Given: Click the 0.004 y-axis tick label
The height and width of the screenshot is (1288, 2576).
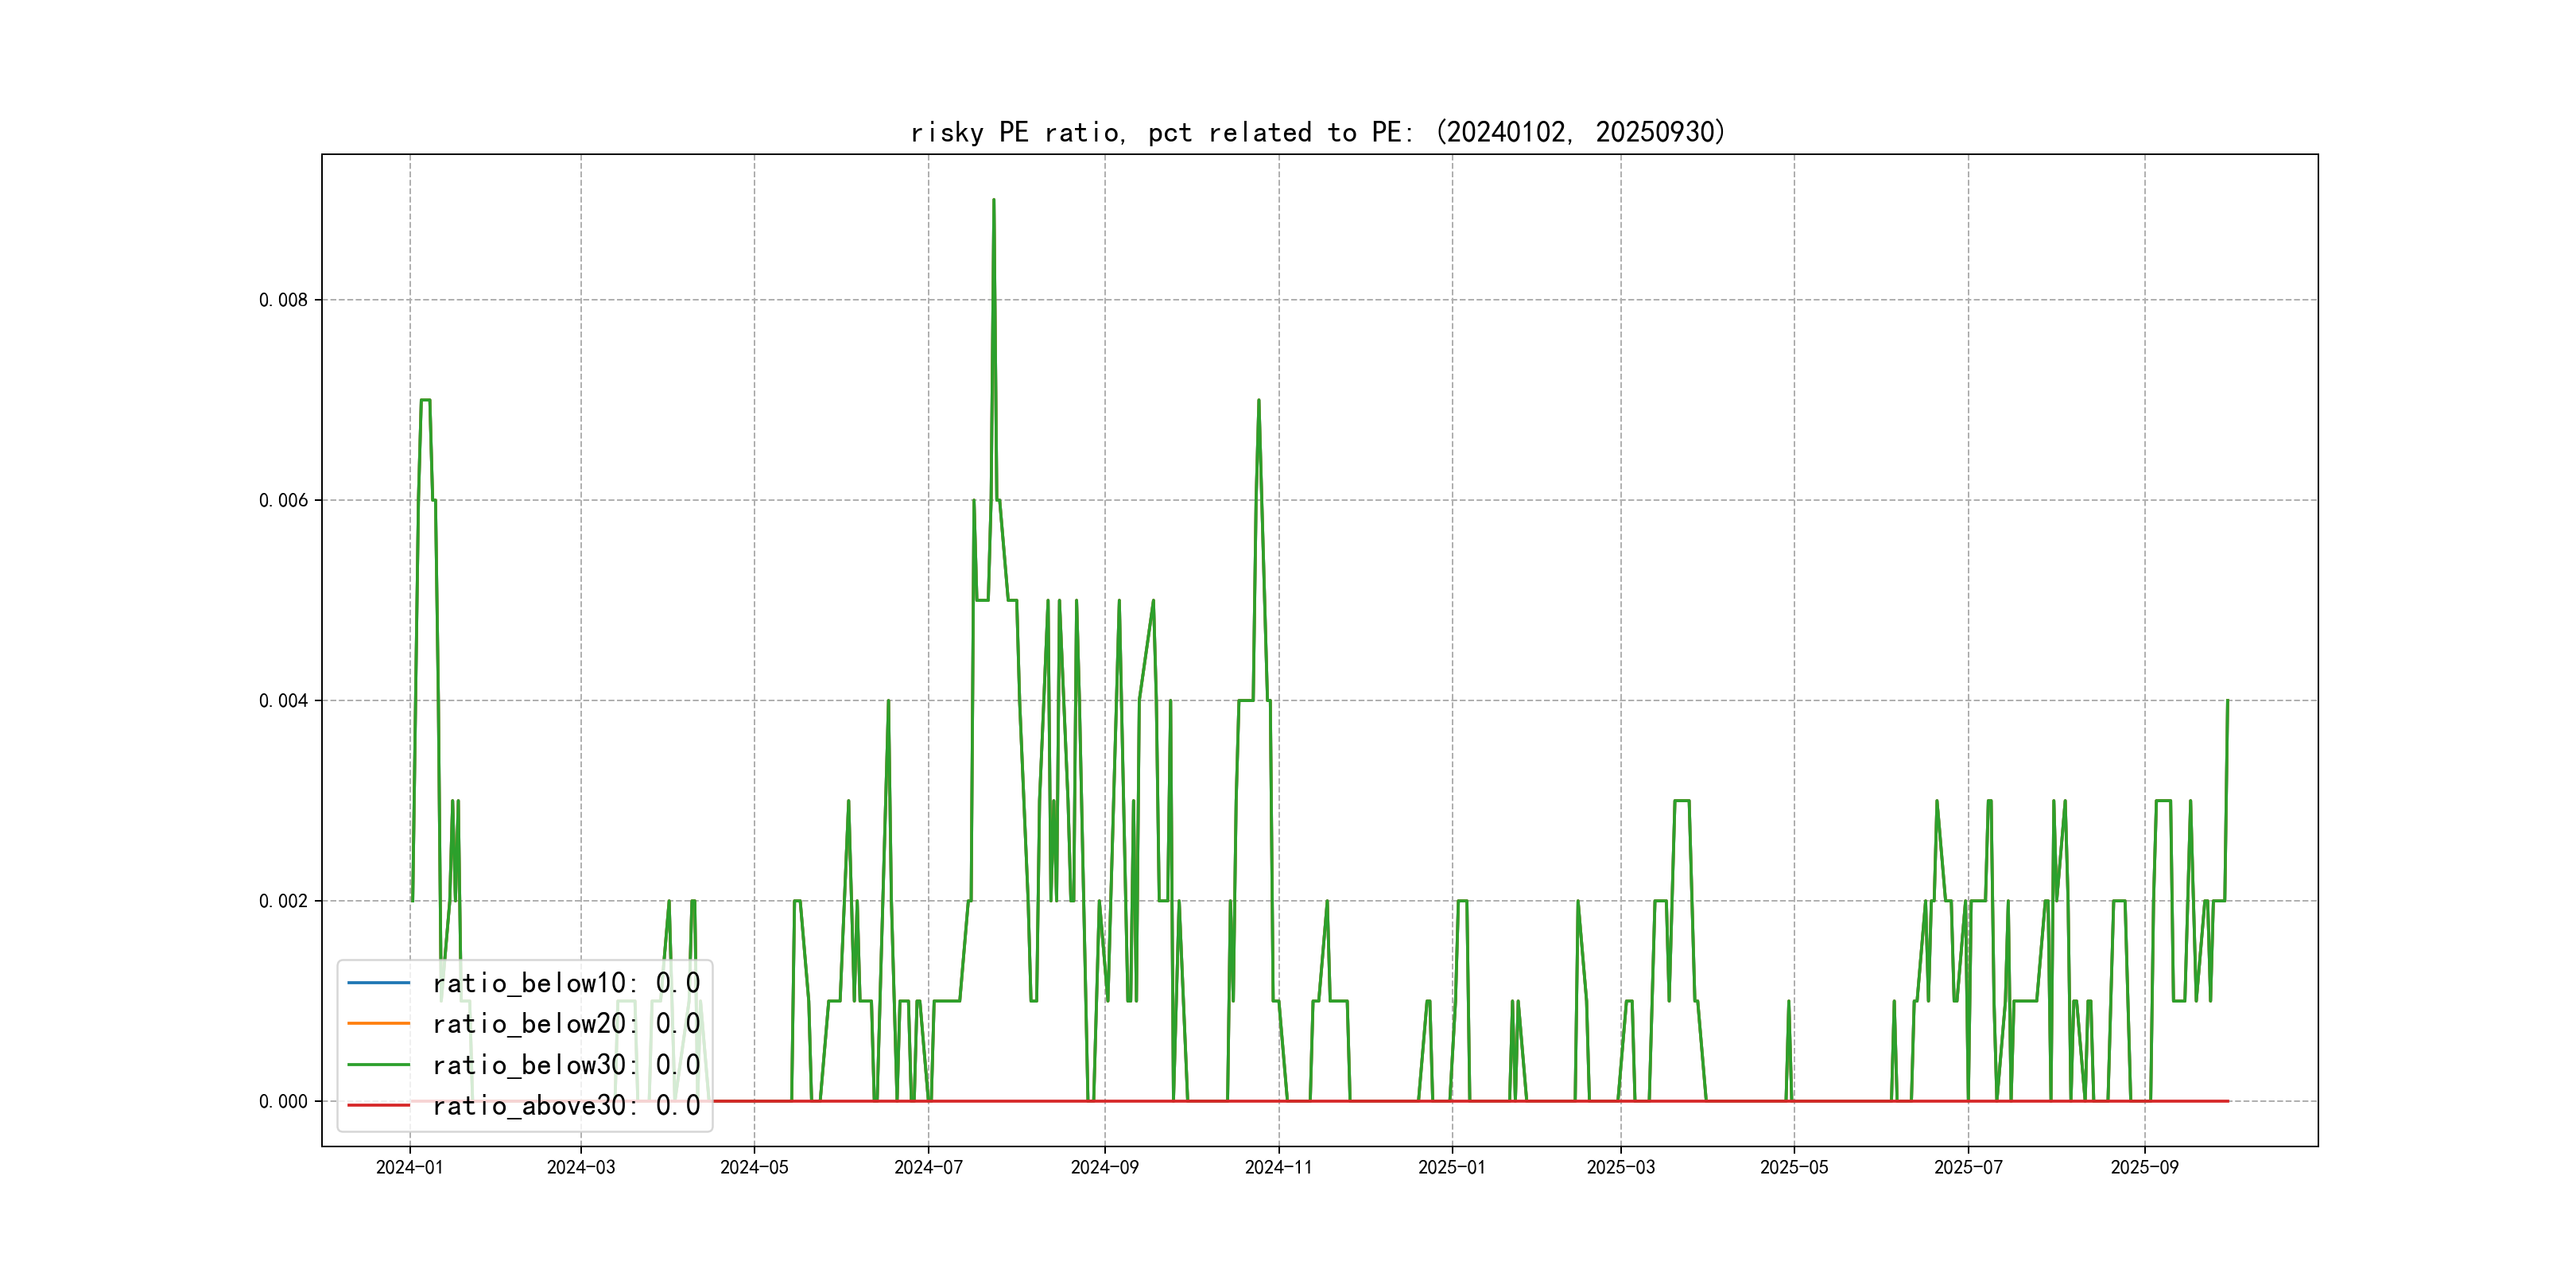Looking at the screenshot, I should [x=283, y=701].
